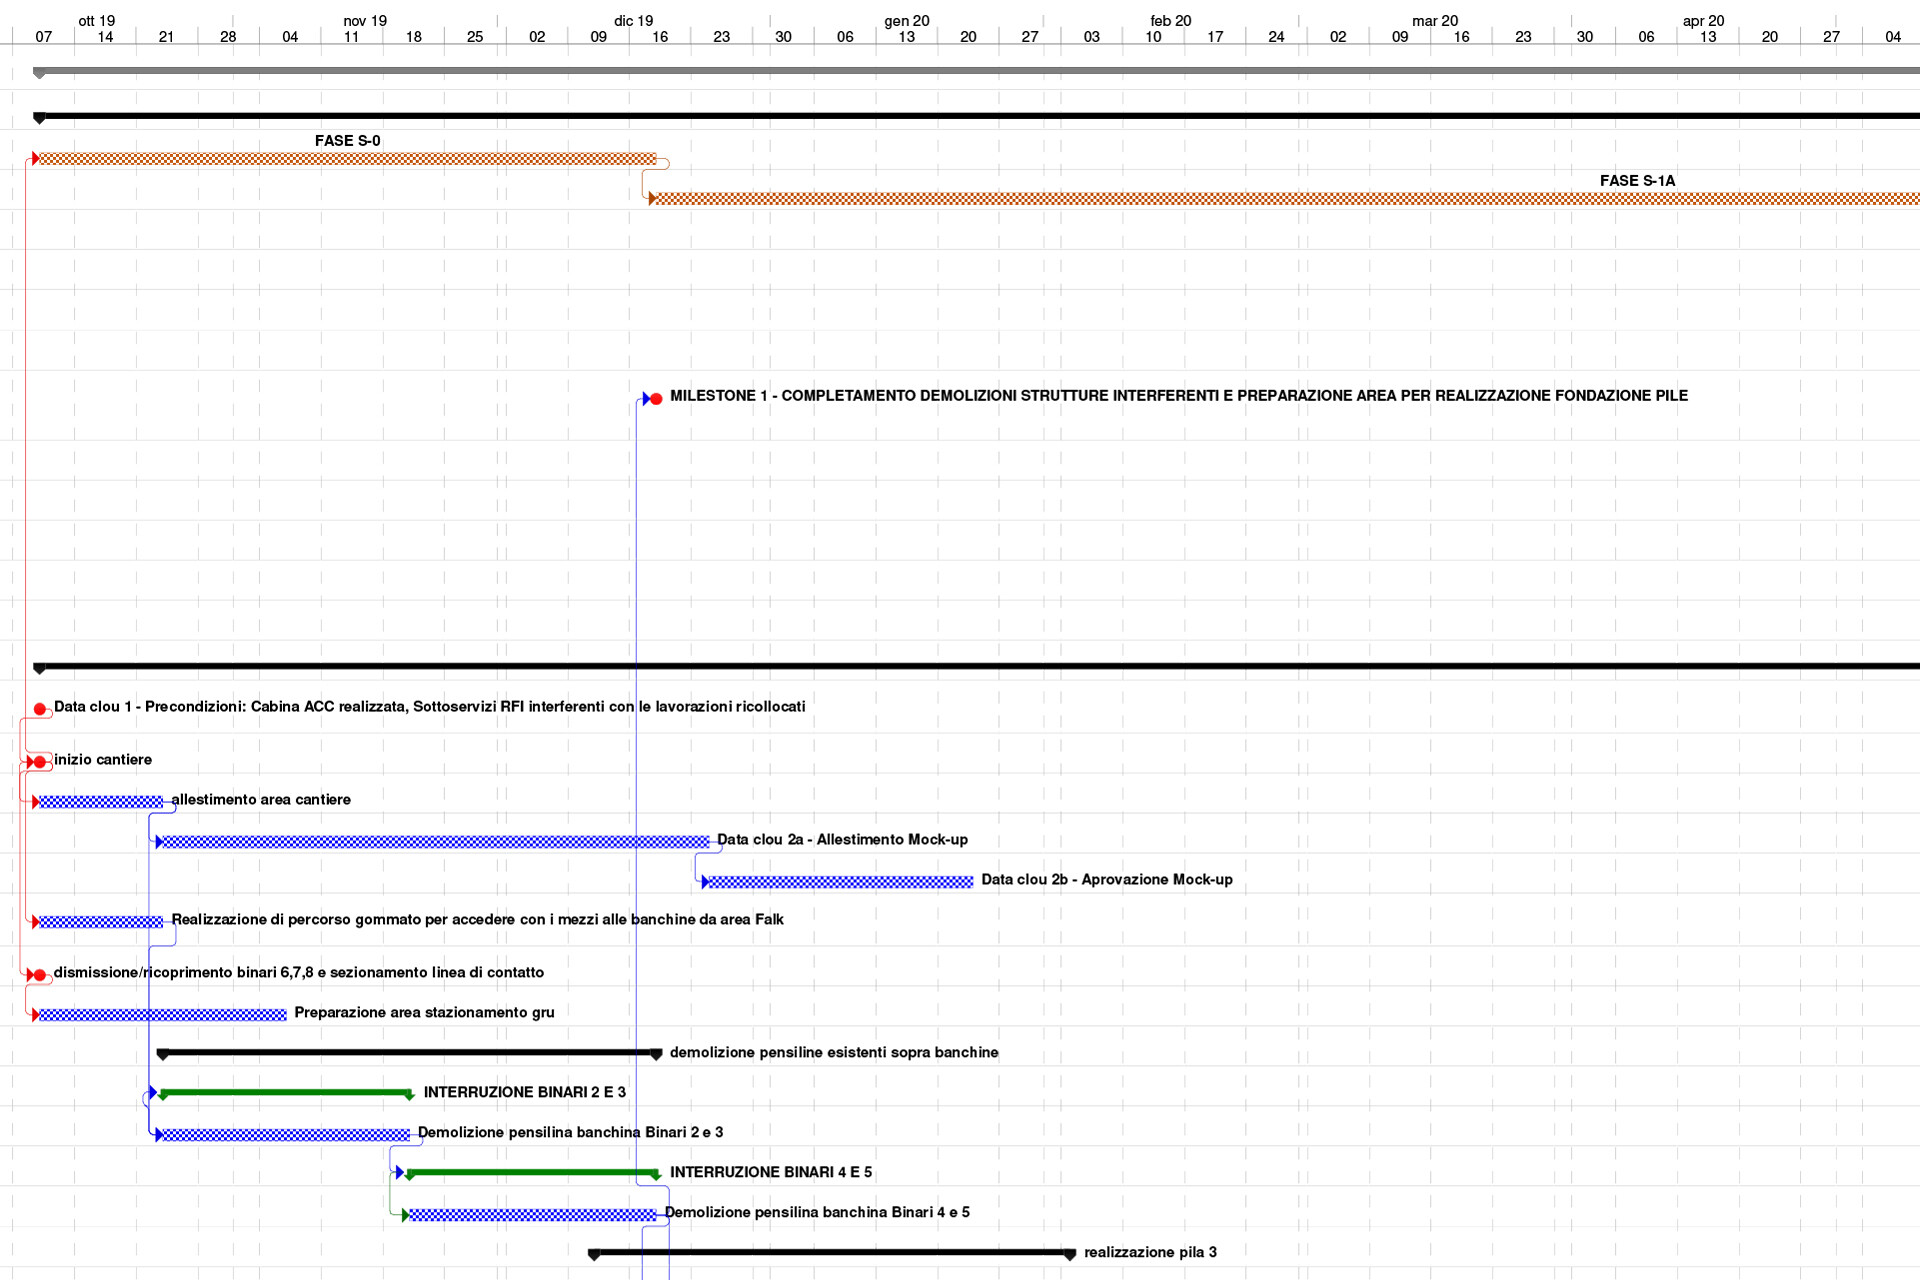The image size is (1920, 1280).
Task: Select the percorso gommato task bar
Action: coord(100,922)
